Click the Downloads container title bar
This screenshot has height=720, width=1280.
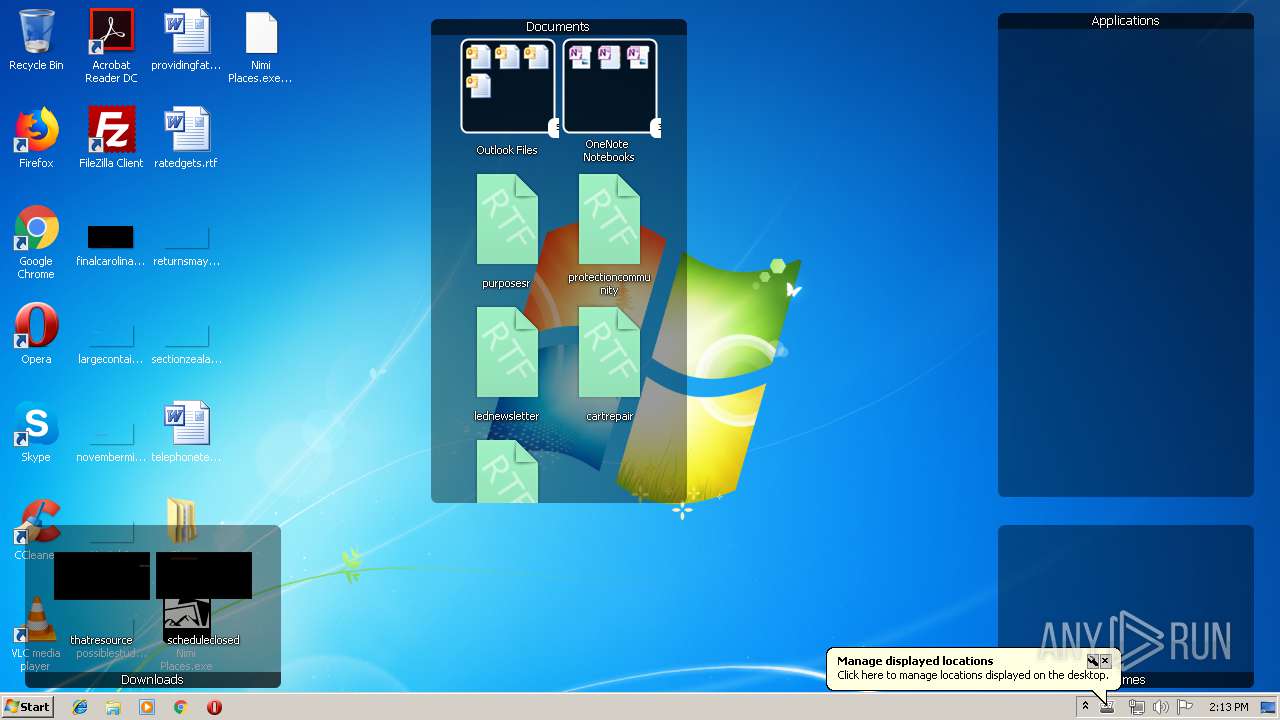pos(152,680)
